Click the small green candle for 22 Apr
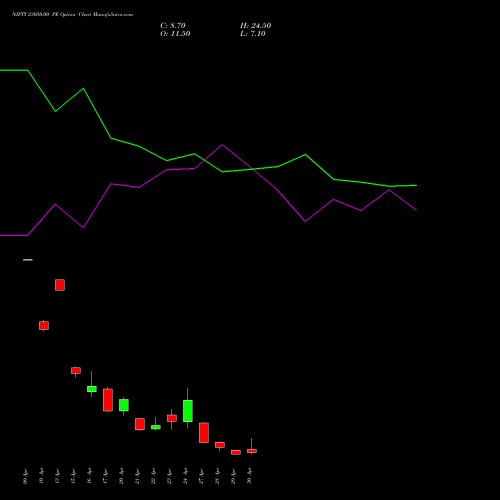500x500 pixels. tap(156, 427)
